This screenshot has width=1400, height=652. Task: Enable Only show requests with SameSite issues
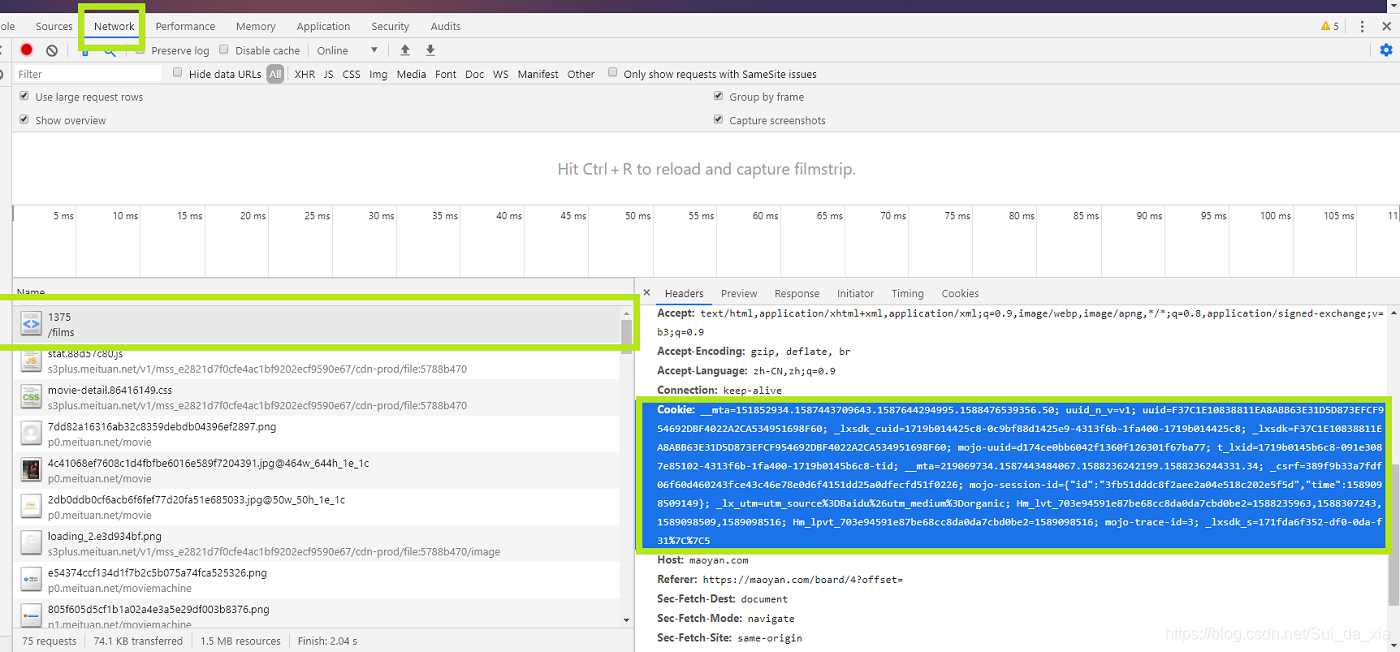[x=613, y=73]
